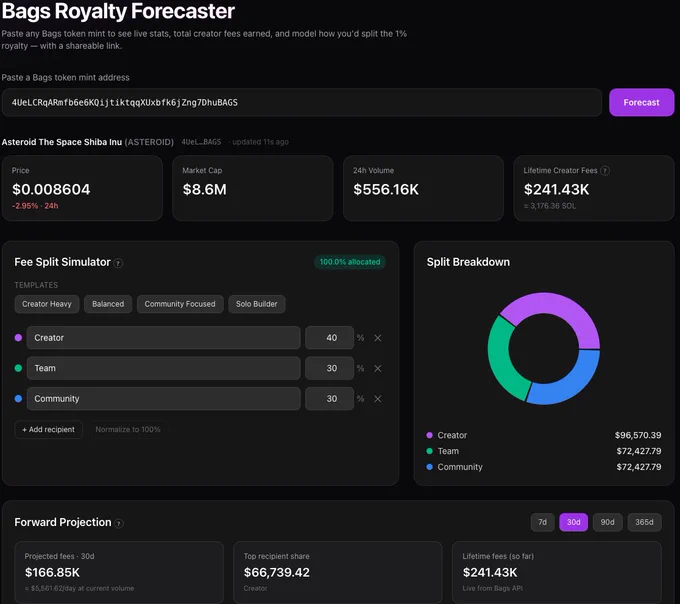Edit the Community recipient name field

[x=163, y=398]
